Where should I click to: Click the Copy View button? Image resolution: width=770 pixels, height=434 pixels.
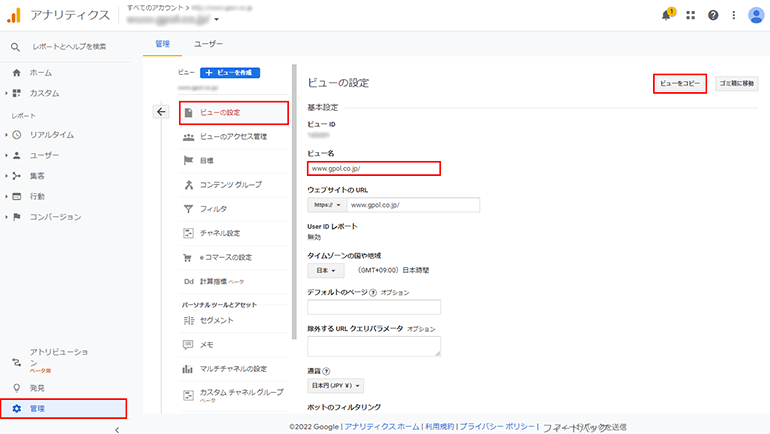pos(679,83)
